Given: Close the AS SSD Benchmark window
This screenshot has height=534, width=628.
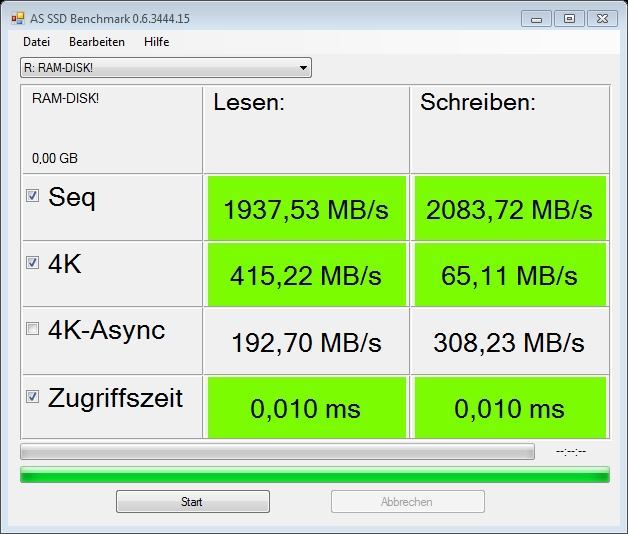Looking at the screenshot, I should (x=602, y=19).
